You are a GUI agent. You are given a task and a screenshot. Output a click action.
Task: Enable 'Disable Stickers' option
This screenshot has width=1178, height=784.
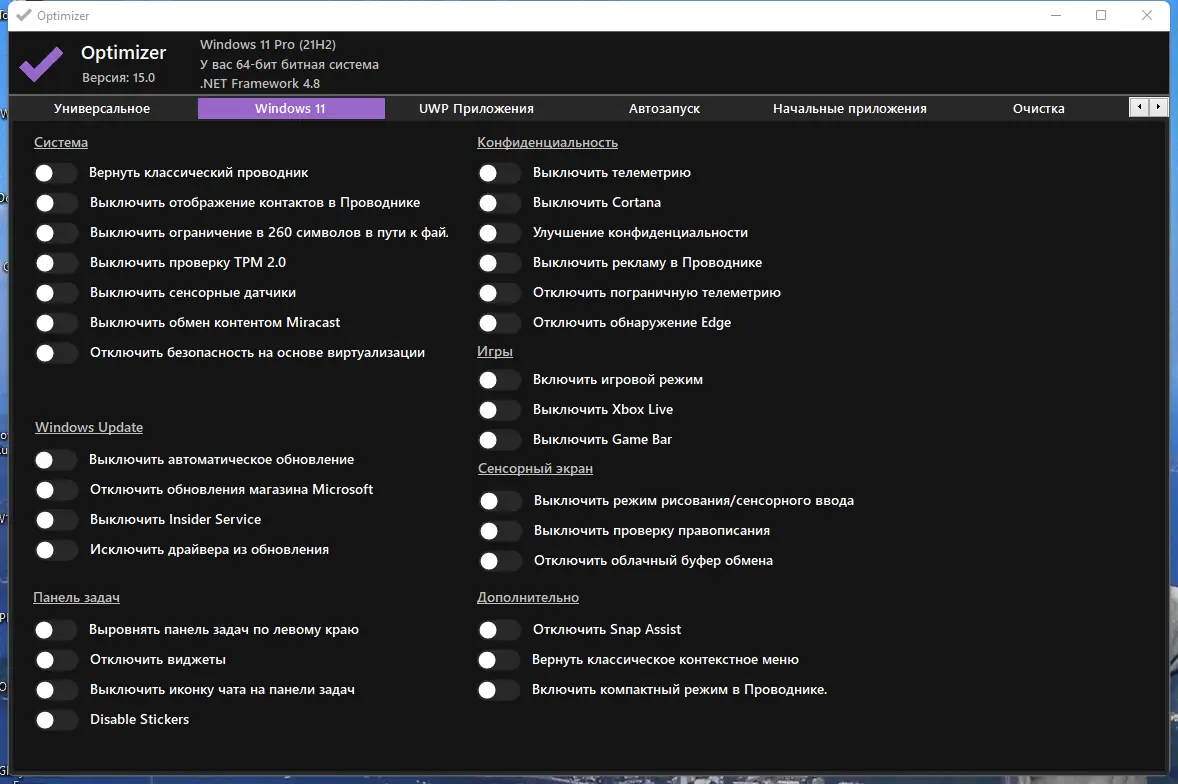56,719
